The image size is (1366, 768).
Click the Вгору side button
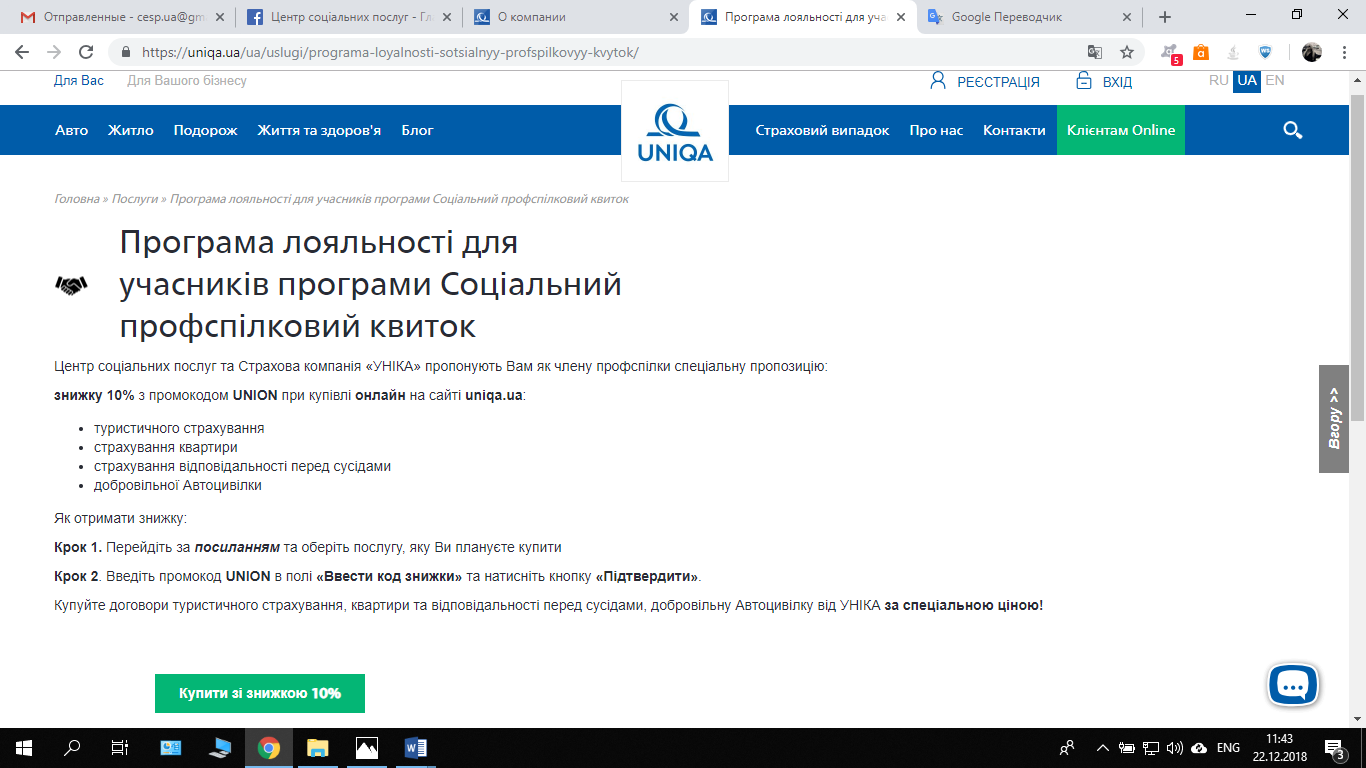[1334, 419]
